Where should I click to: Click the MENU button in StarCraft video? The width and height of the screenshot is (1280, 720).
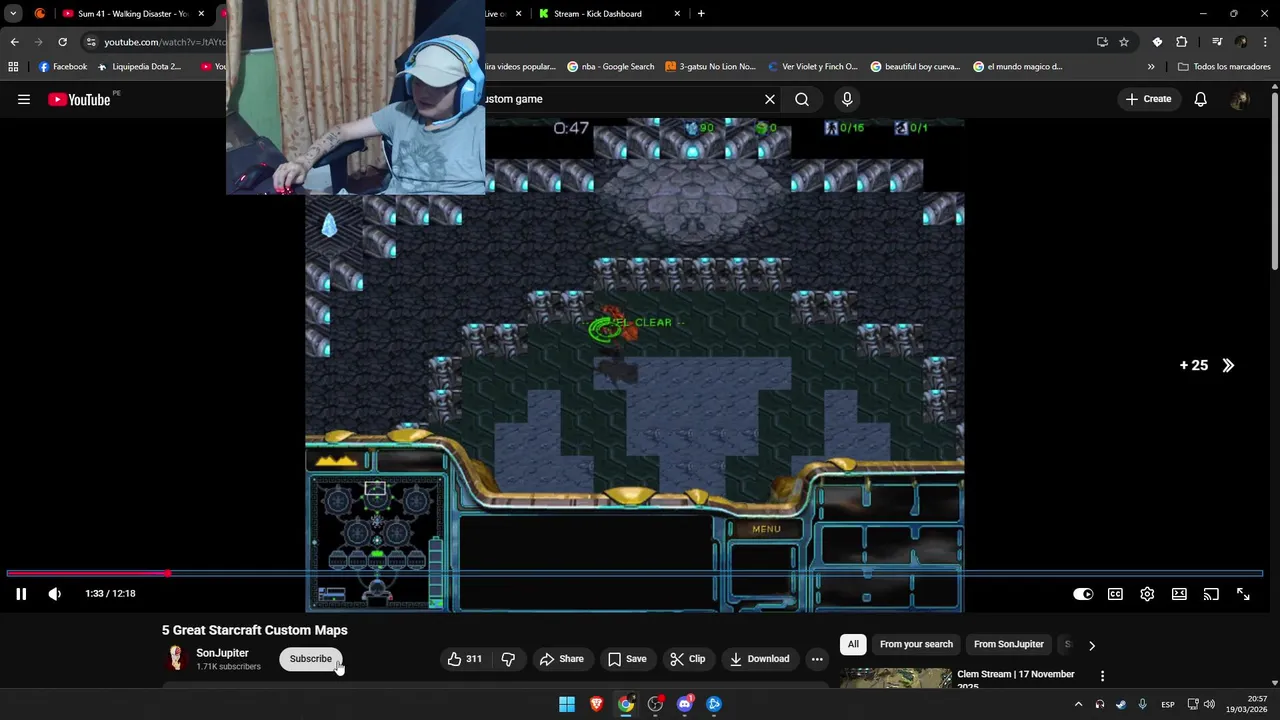766,529
